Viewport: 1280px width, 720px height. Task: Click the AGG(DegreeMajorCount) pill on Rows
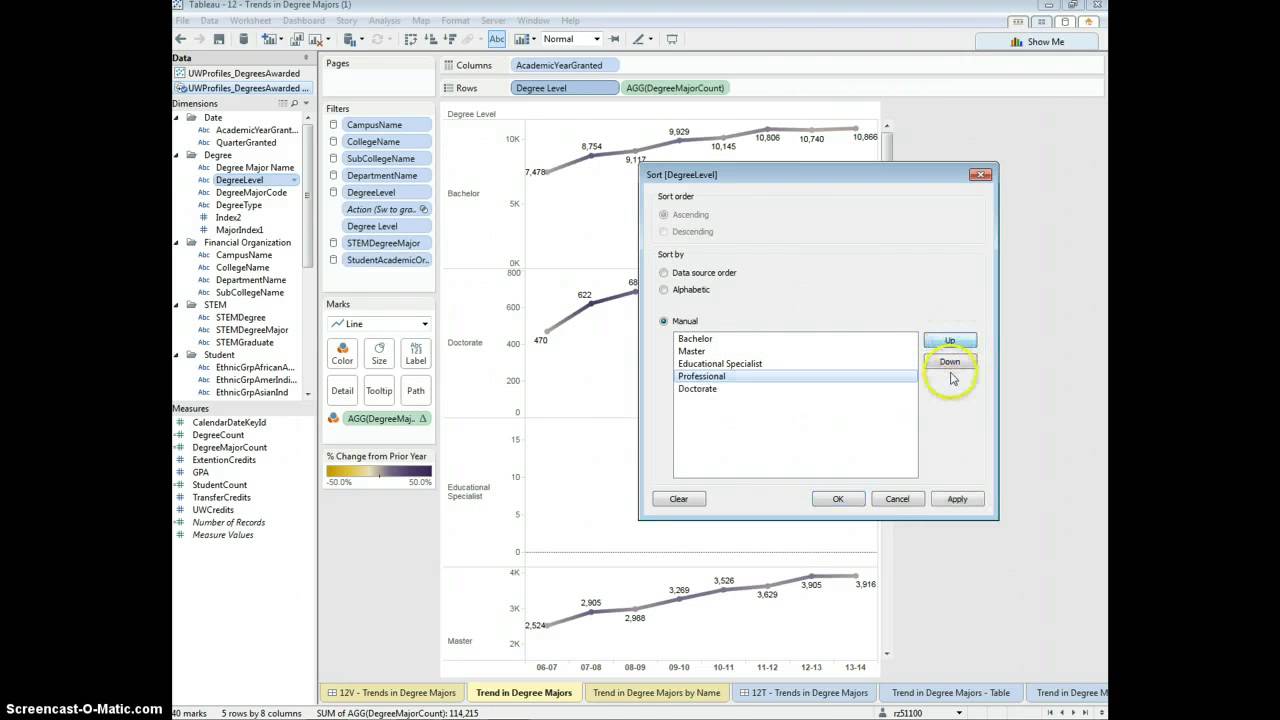click(x=675, y=88)
